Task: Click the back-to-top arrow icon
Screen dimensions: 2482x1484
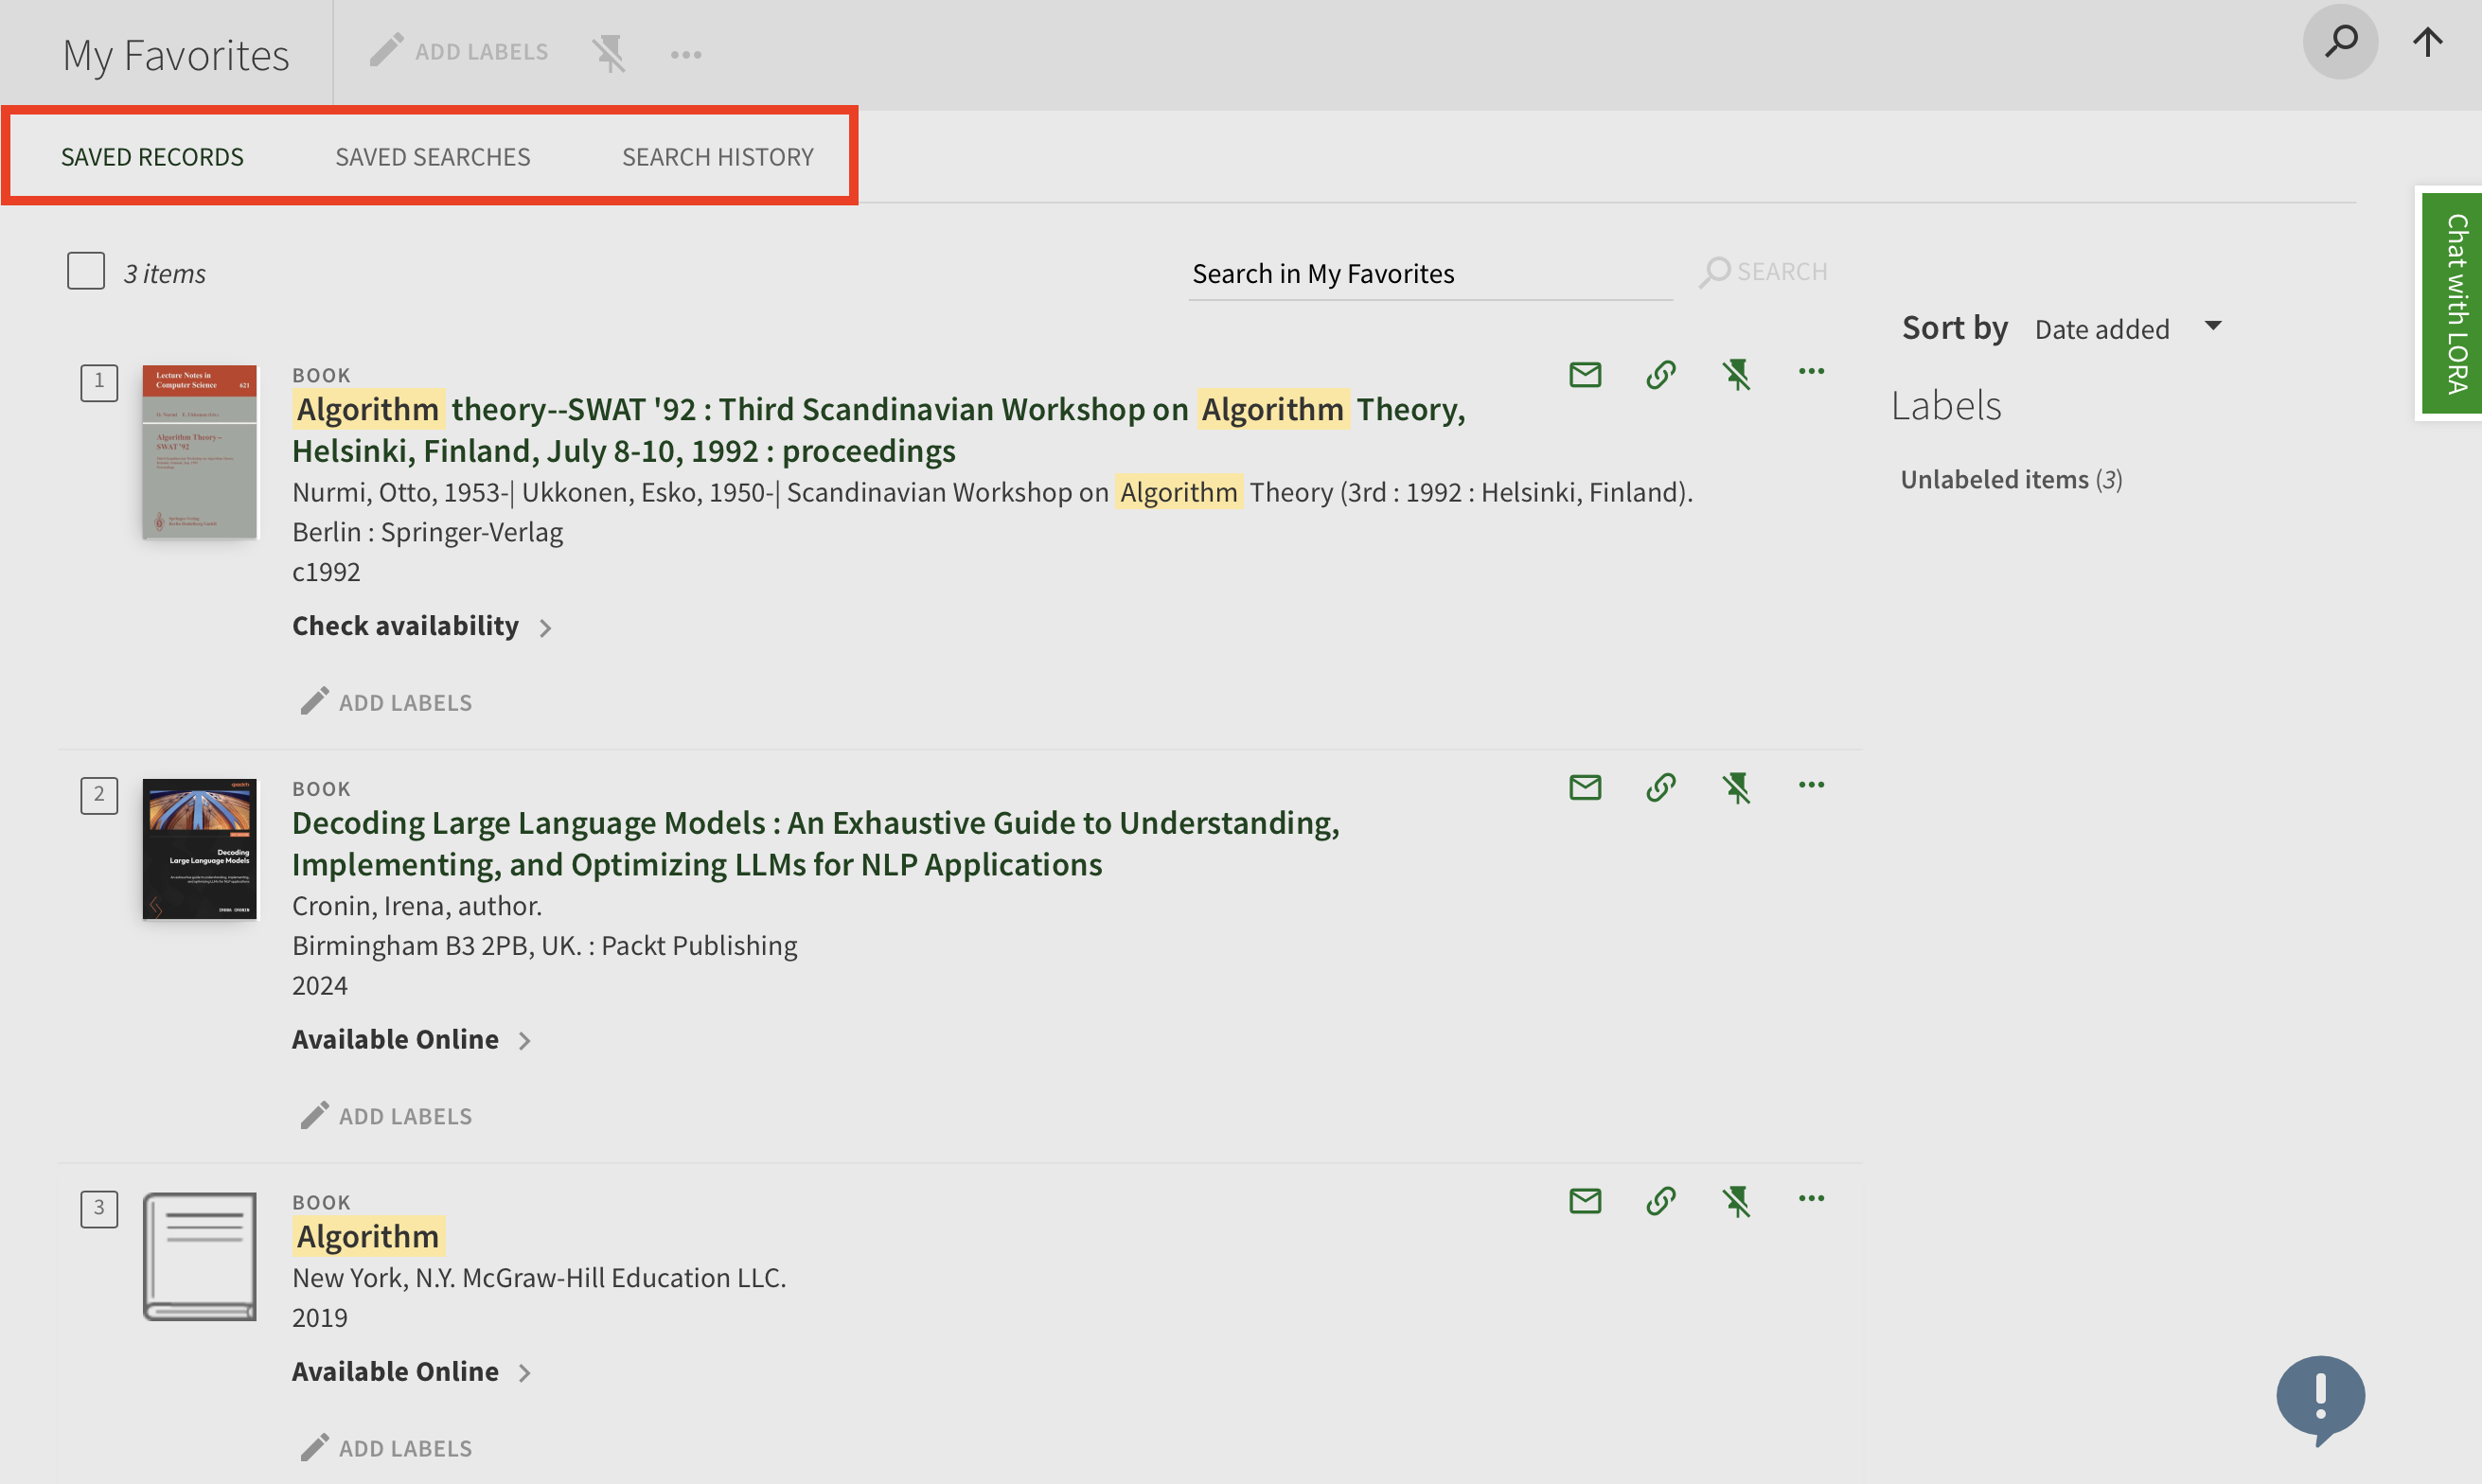Action: coord(2427,42)
